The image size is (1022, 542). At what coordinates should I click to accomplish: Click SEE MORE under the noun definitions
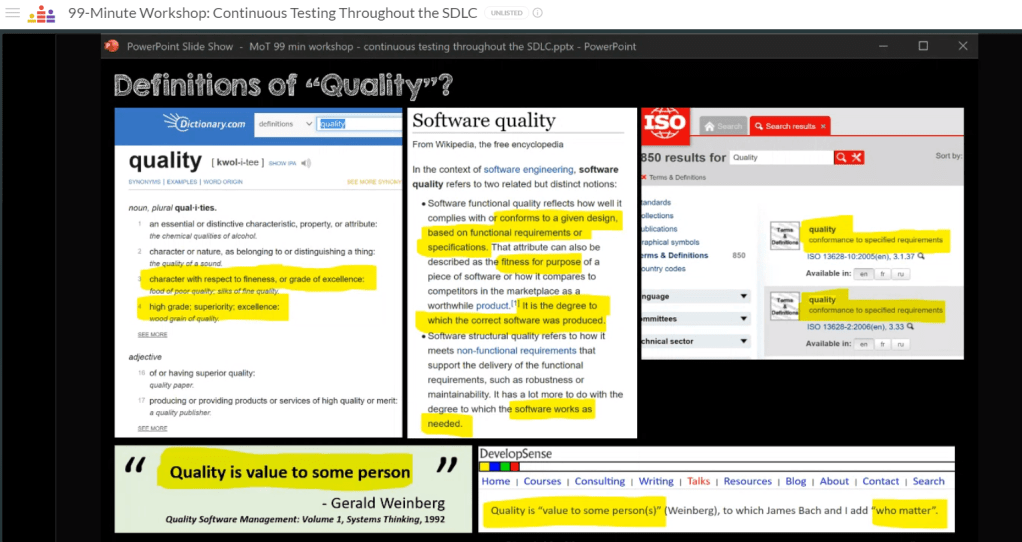[153, 334]
